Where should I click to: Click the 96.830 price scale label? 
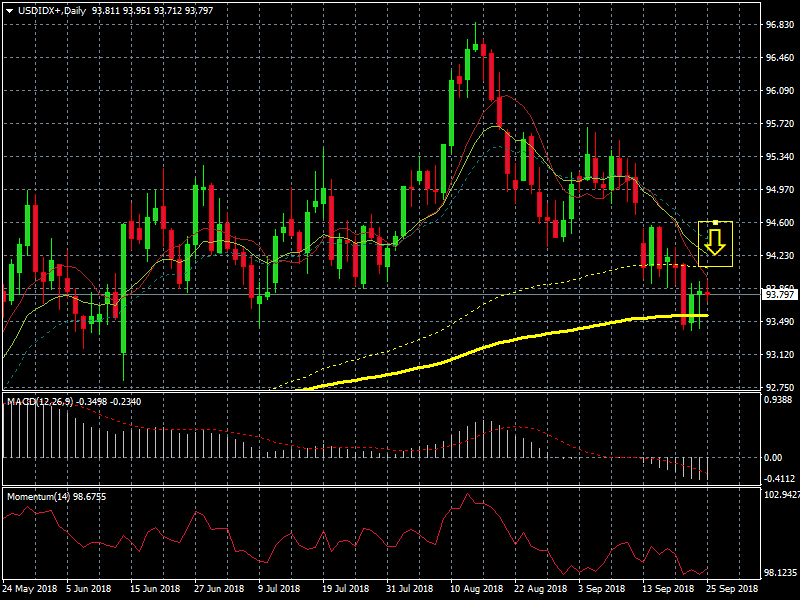click(x=778, y=24)
